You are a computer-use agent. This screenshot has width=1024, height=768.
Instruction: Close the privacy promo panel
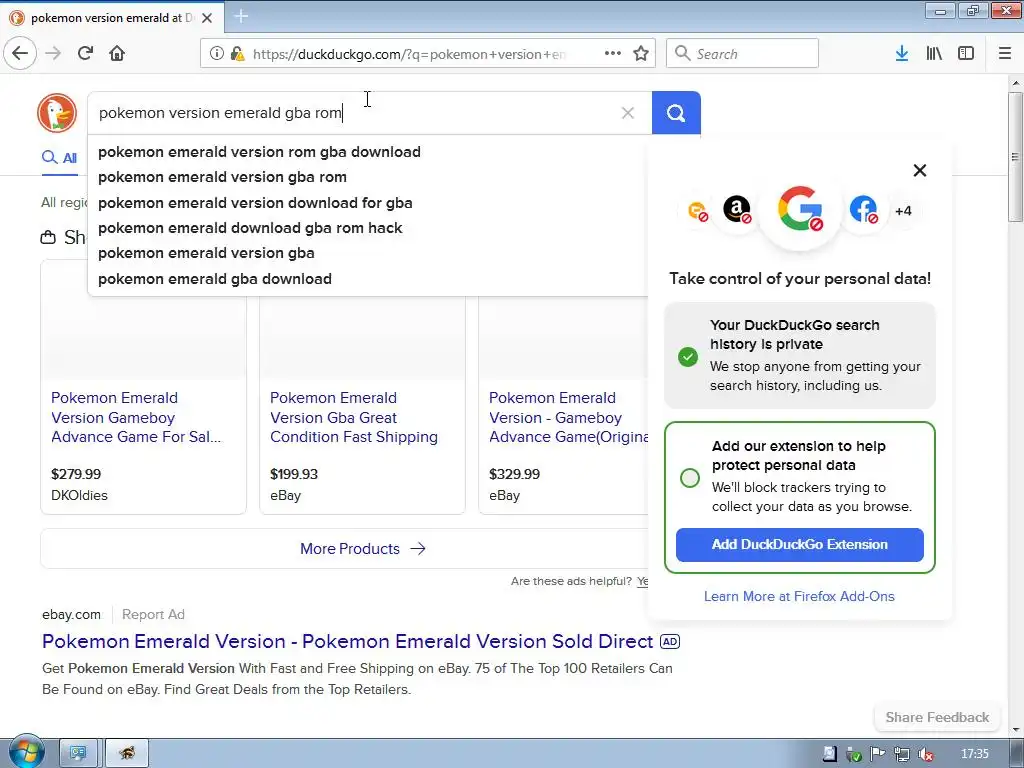coord(920,170)
